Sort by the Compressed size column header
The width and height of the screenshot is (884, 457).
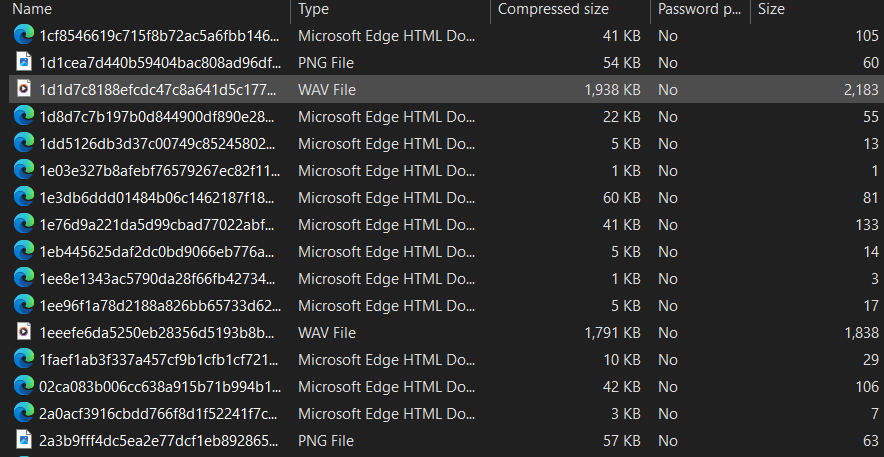(570, 9)
